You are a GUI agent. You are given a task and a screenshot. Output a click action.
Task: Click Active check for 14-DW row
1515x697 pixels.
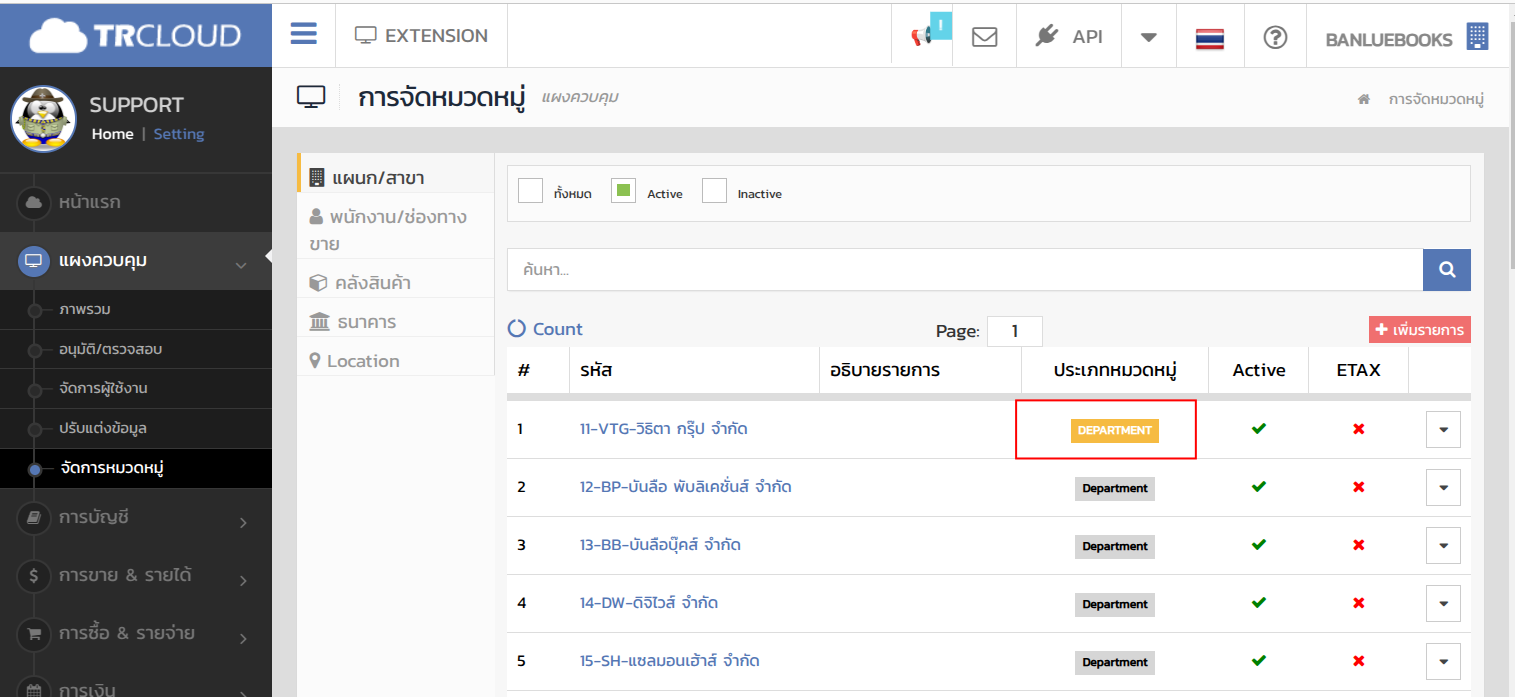pyautogui.click(x=1259, y=603)
